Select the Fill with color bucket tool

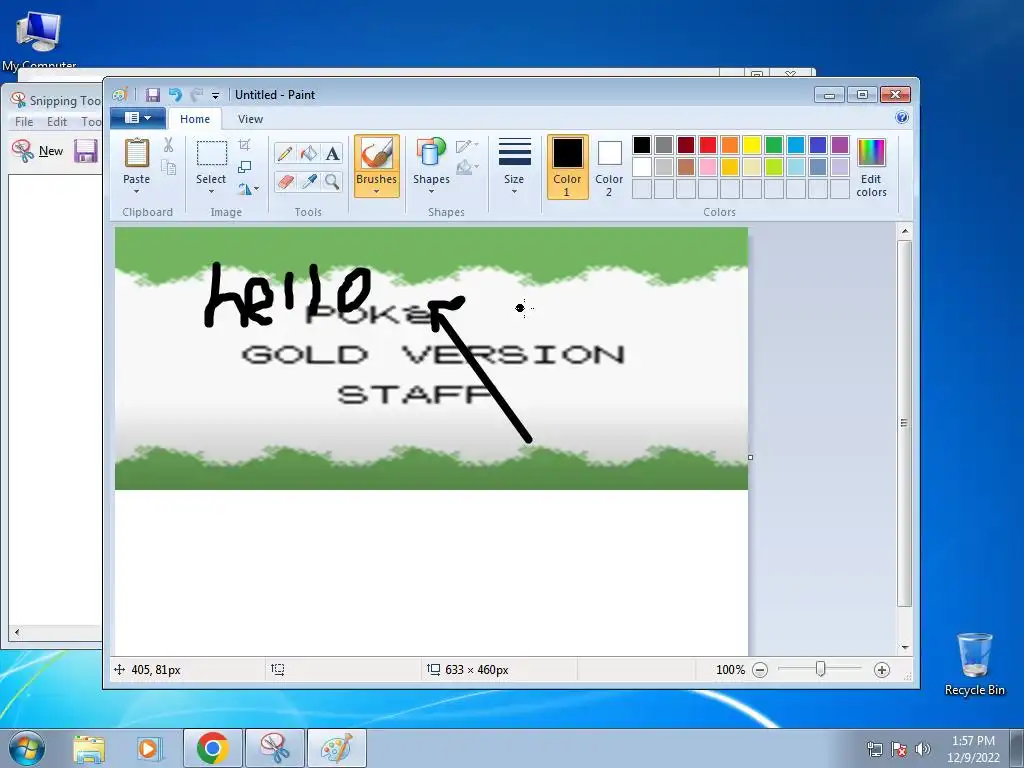click(308, 153)
